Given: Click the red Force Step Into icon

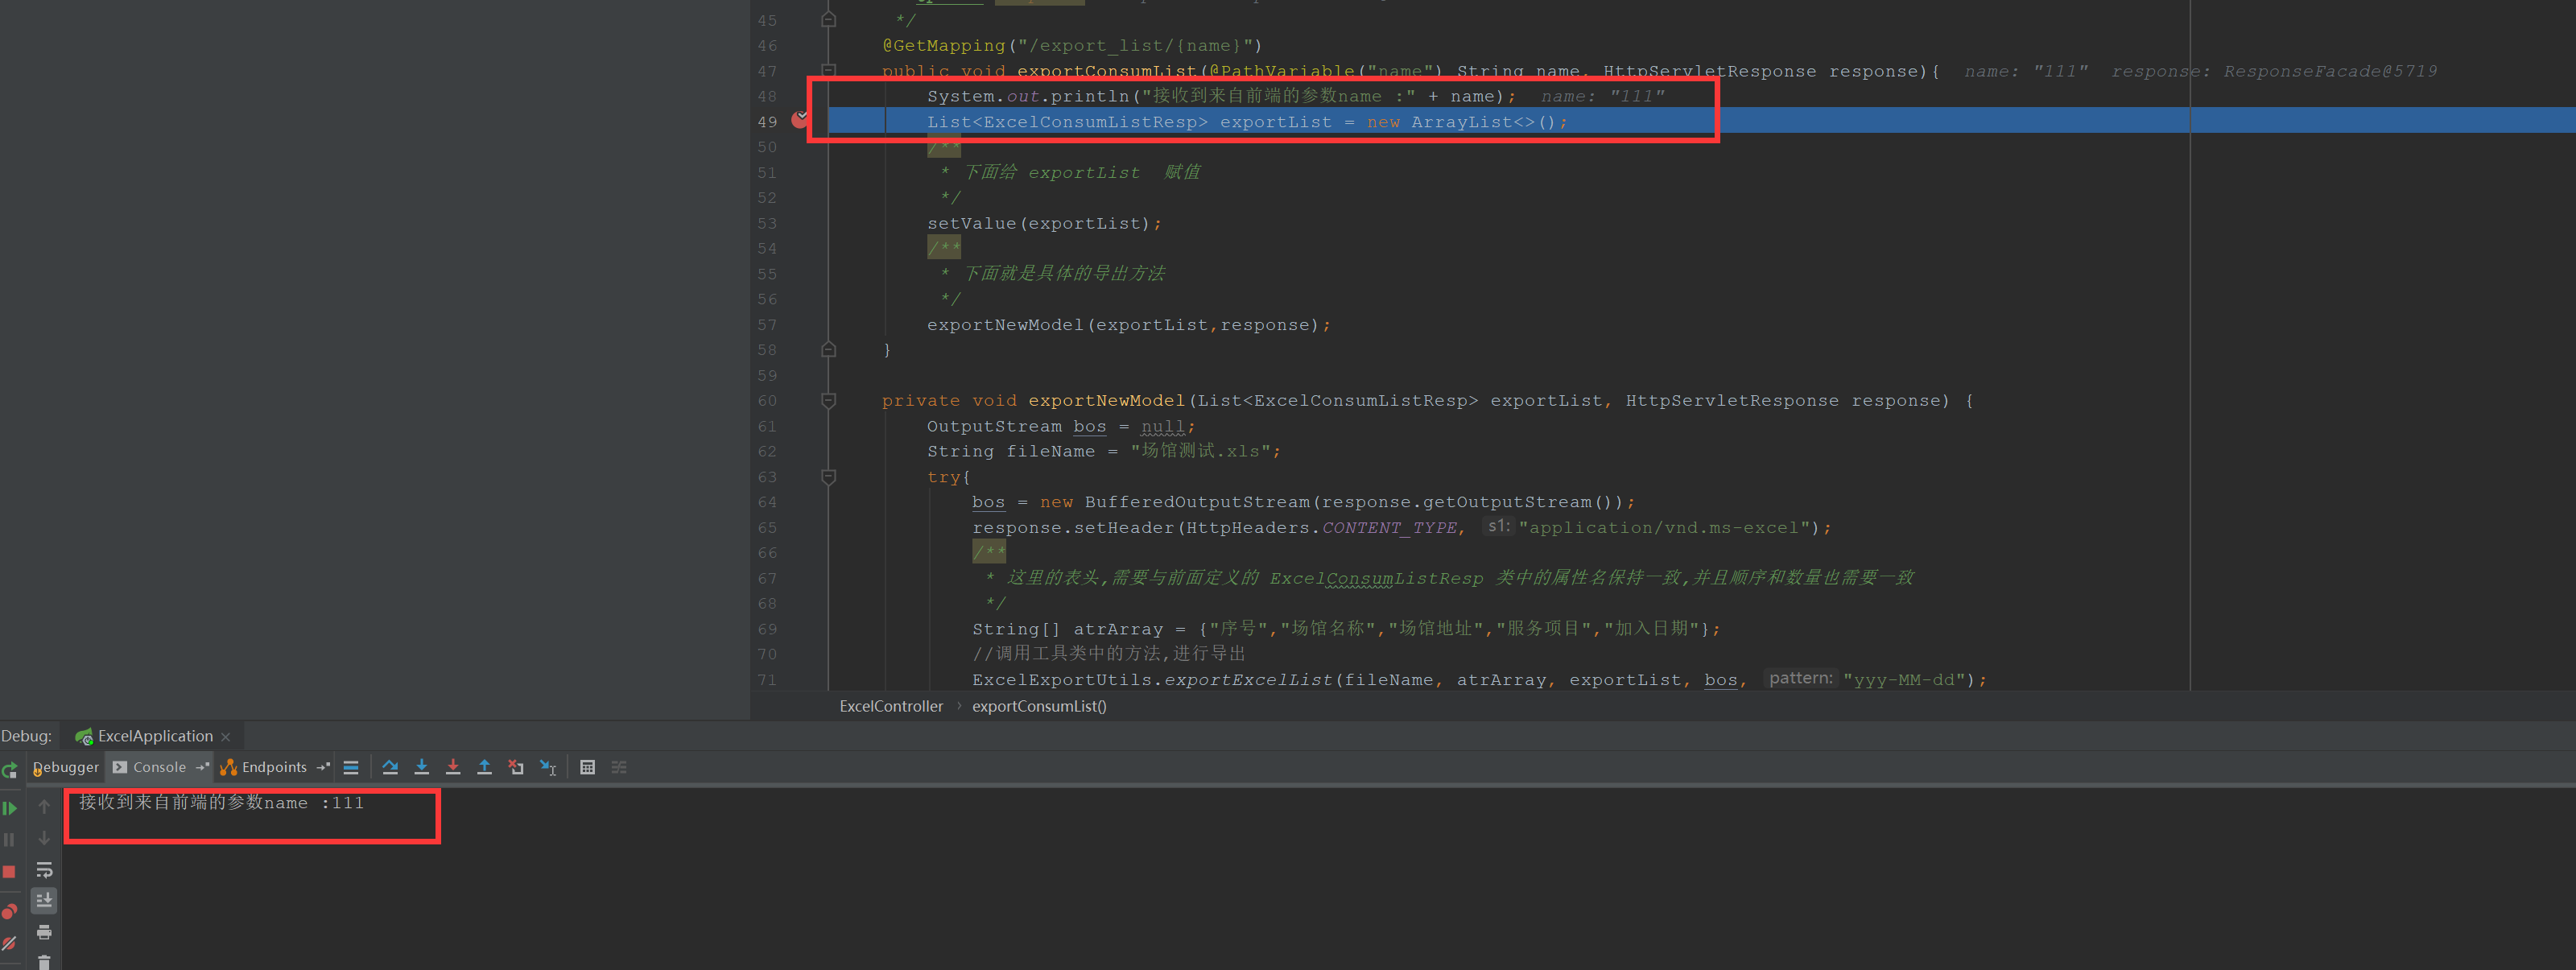Looking at the screenshot, I should click(453, 767).
